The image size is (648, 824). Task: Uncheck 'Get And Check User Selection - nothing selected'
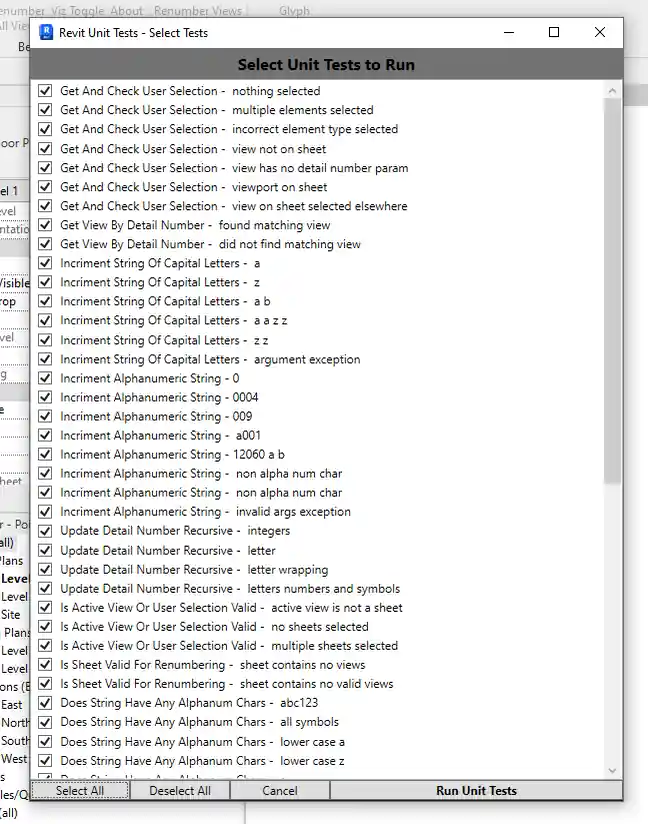(45, 91)
